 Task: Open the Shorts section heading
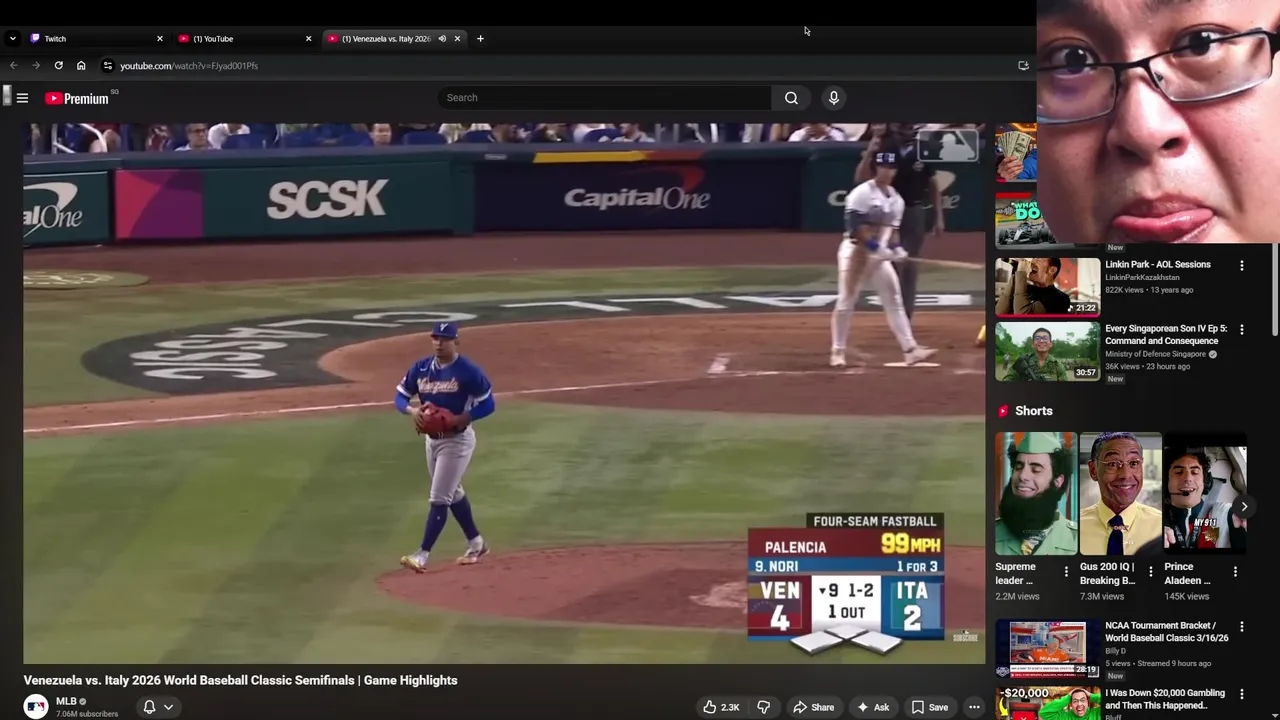pos(1034,411)
